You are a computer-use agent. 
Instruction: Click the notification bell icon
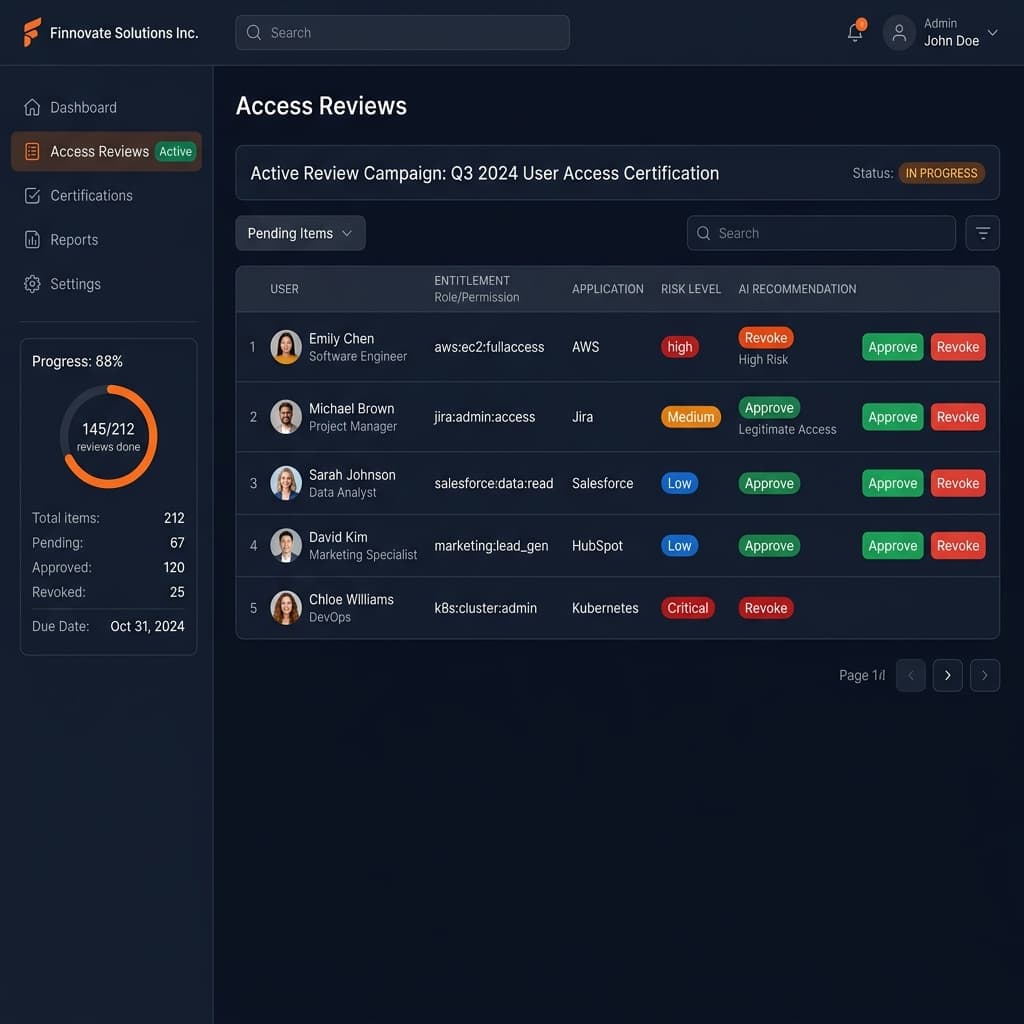point(855,33)
